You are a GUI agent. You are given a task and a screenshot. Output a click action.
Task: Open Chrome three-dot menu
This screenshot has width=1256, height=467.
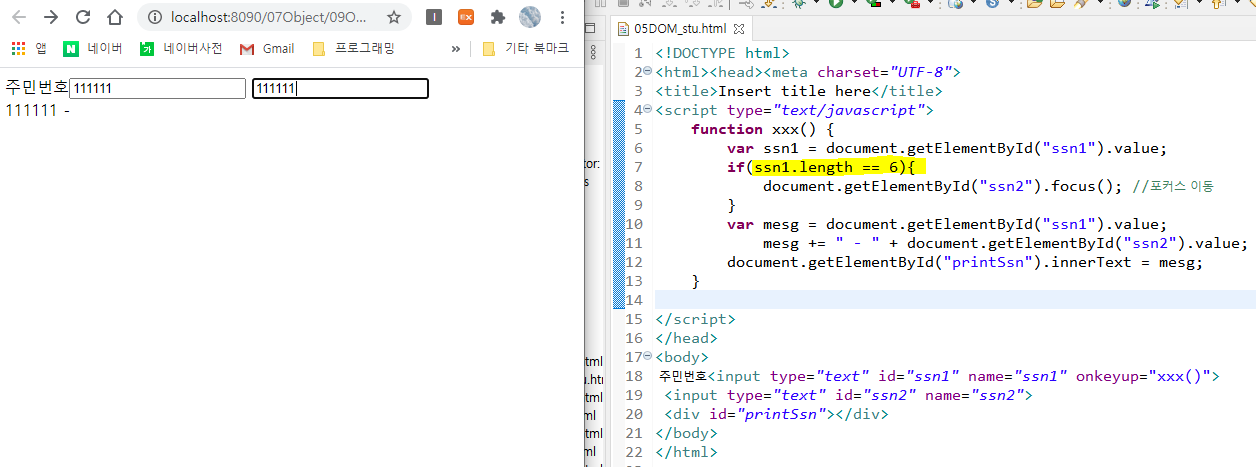[x=562, y=17]
